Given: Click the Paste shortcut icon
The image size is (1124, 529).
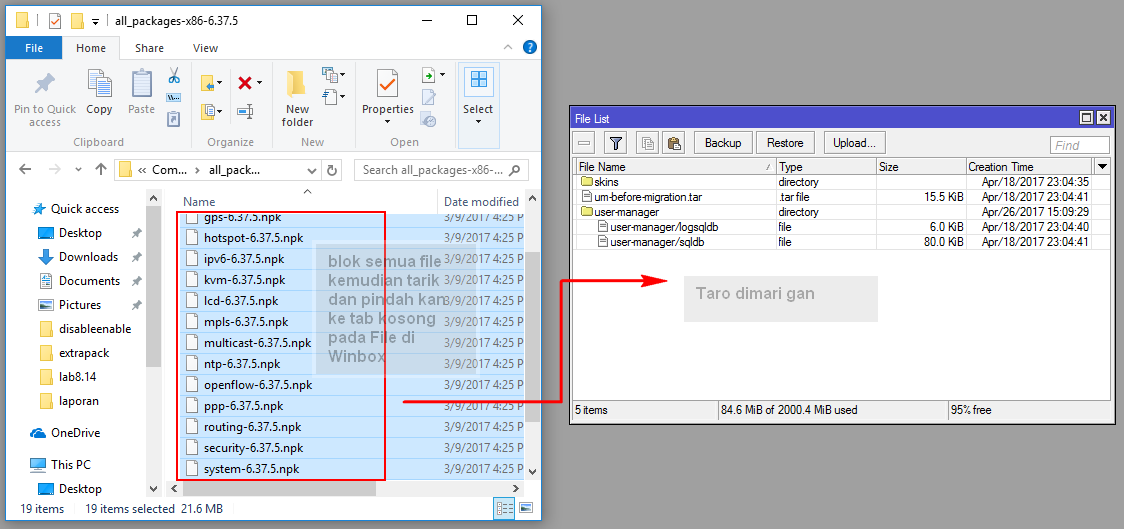Looking at the screenshot, I should tap(173, 118).
